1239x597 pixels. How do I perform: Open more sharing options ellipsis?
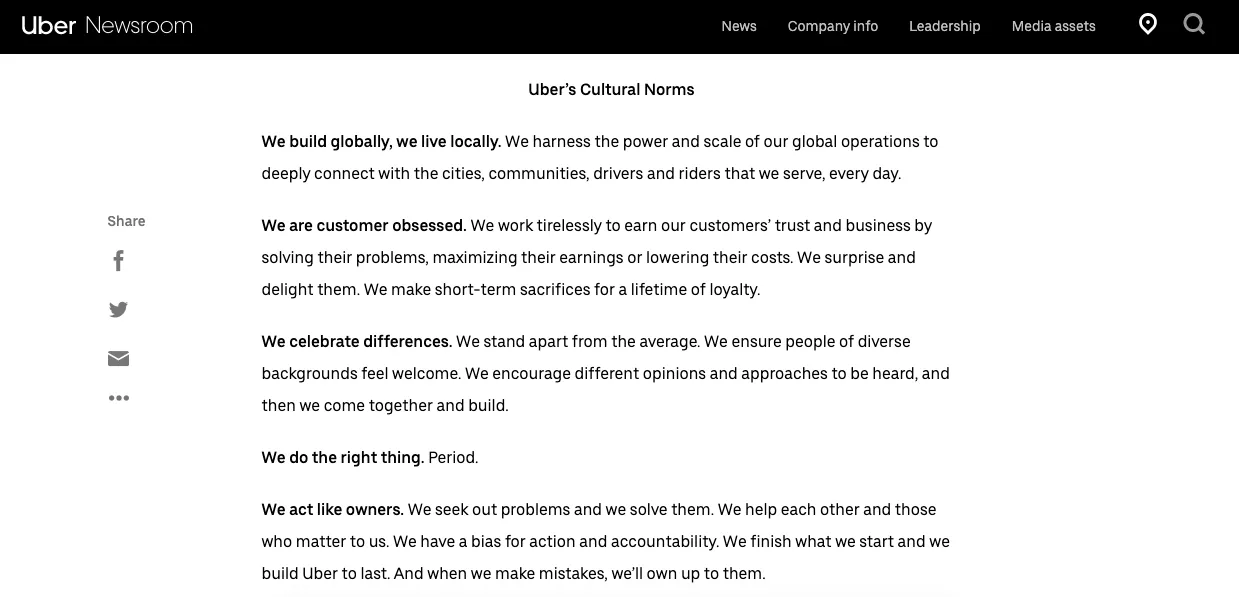(118, 398)
